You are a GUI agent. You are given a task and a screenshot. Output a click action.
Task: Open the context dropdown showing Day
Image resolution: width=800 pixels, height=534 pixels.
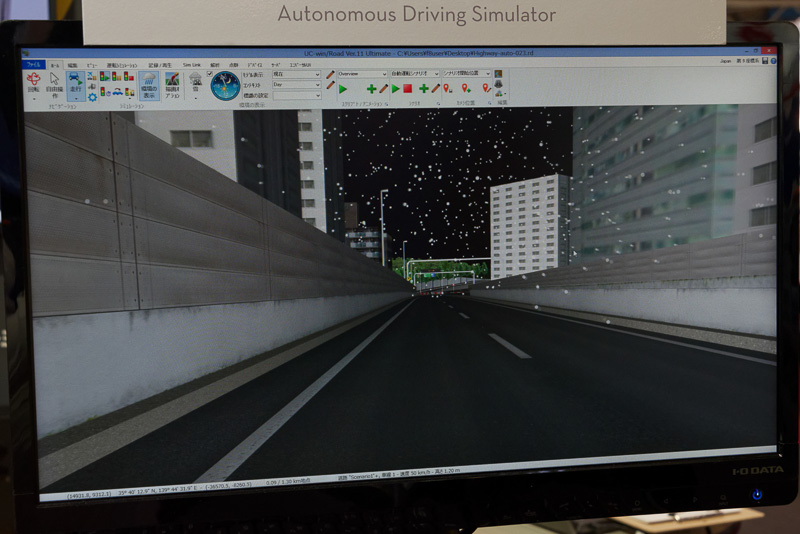(x=296, y=85)
